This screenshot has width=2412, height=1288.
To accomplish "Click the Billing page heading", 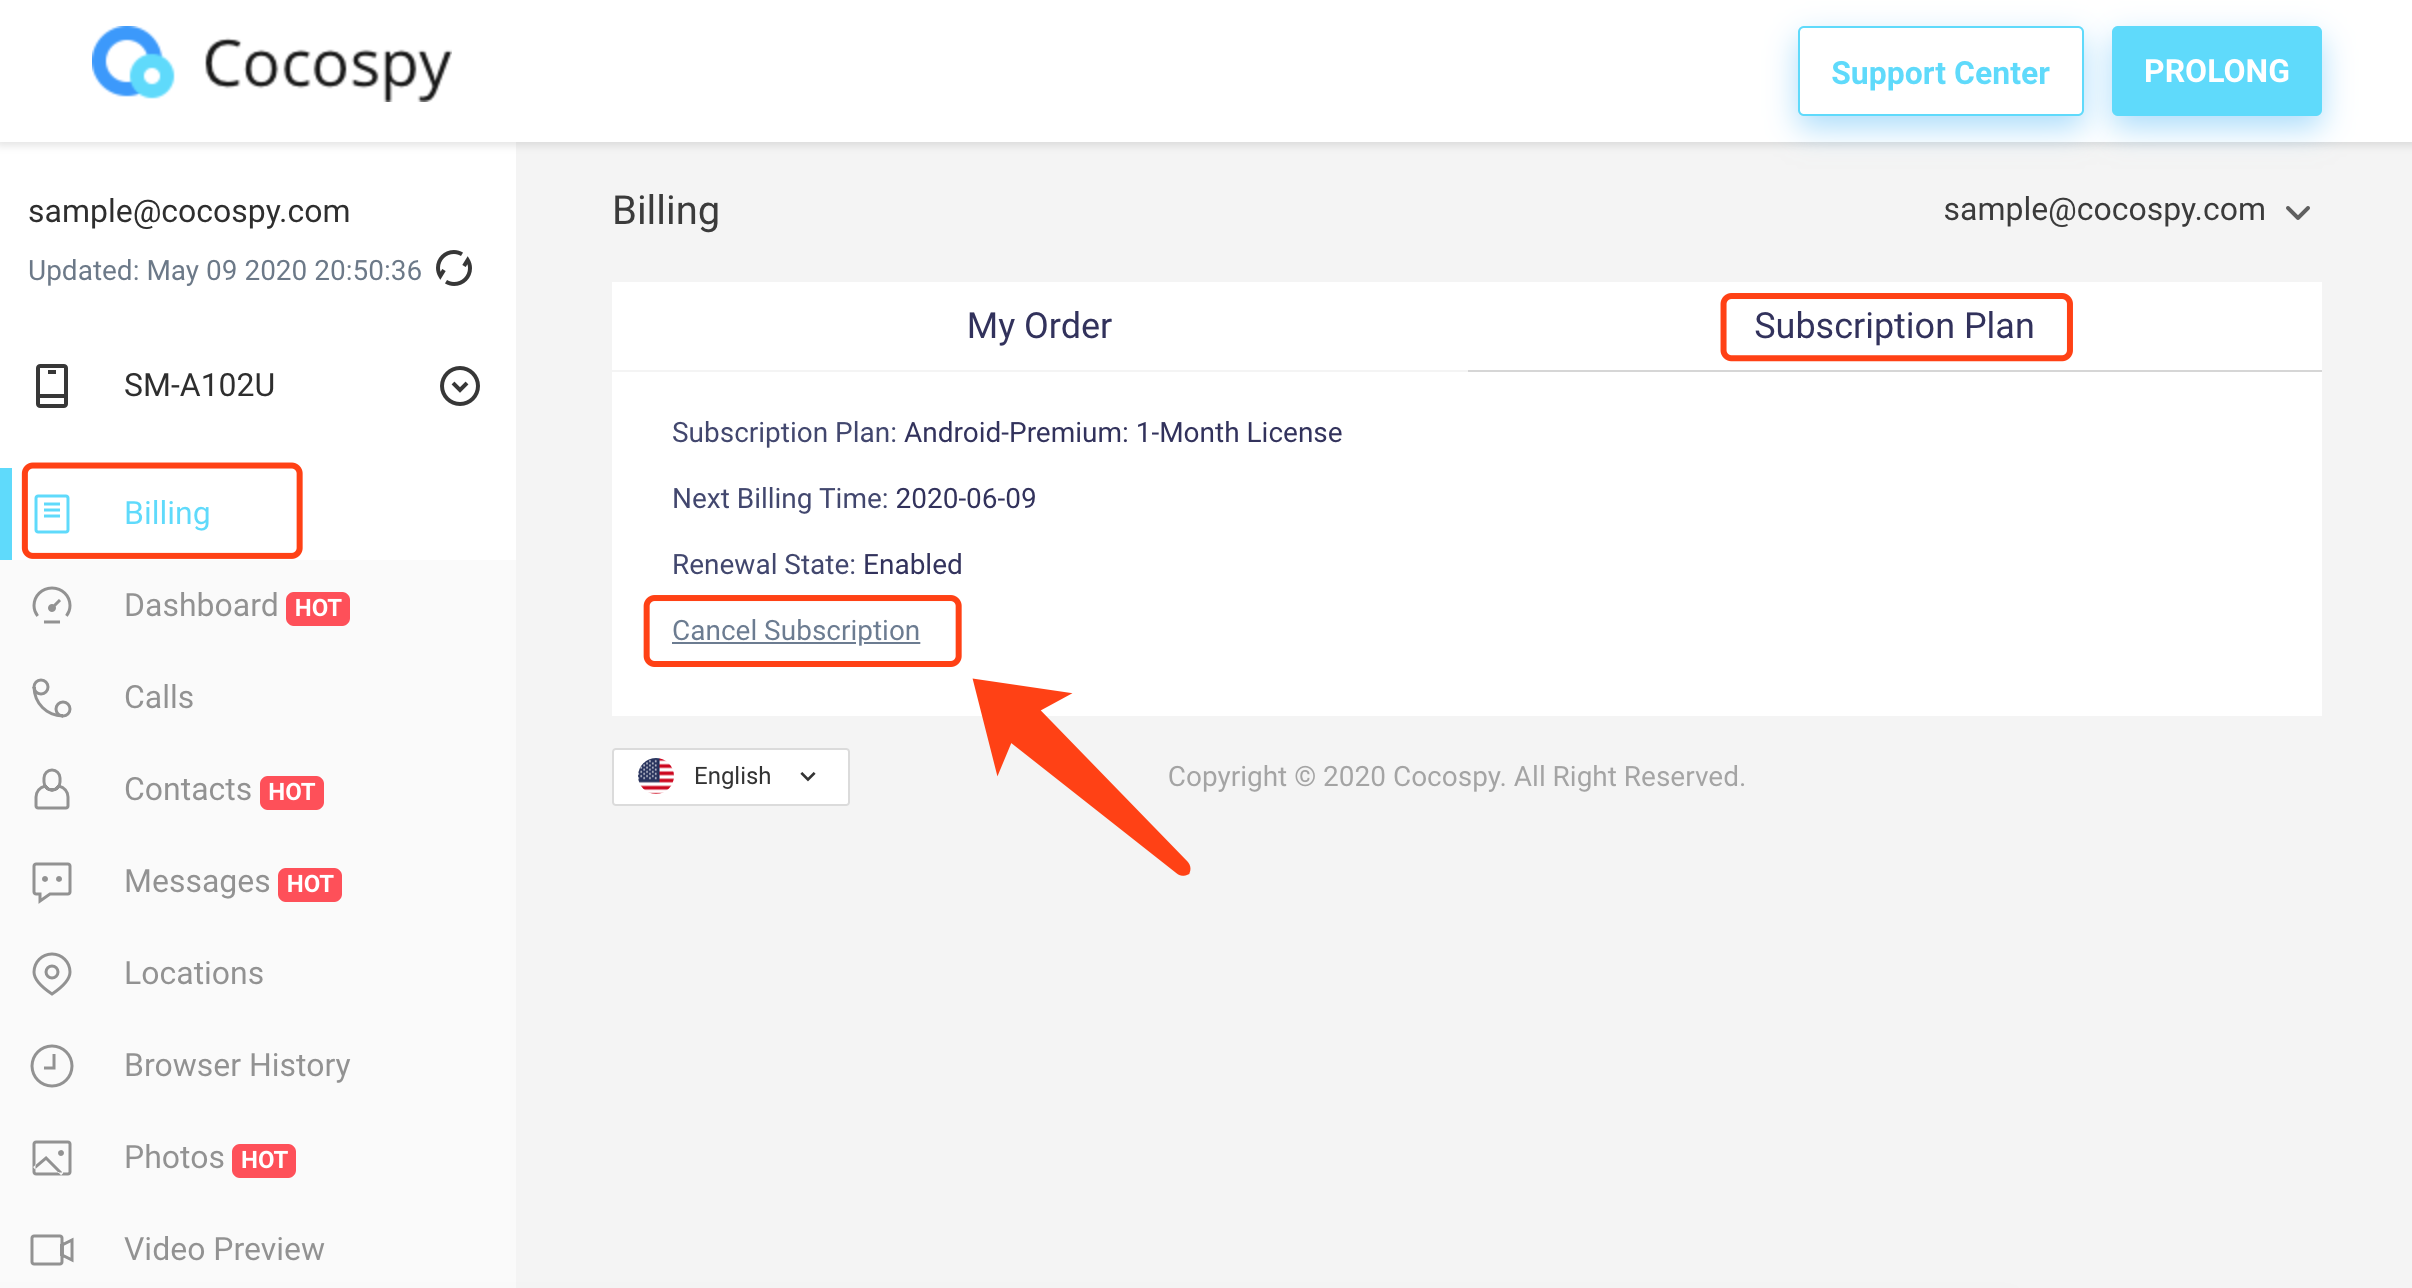I will 666,211.
